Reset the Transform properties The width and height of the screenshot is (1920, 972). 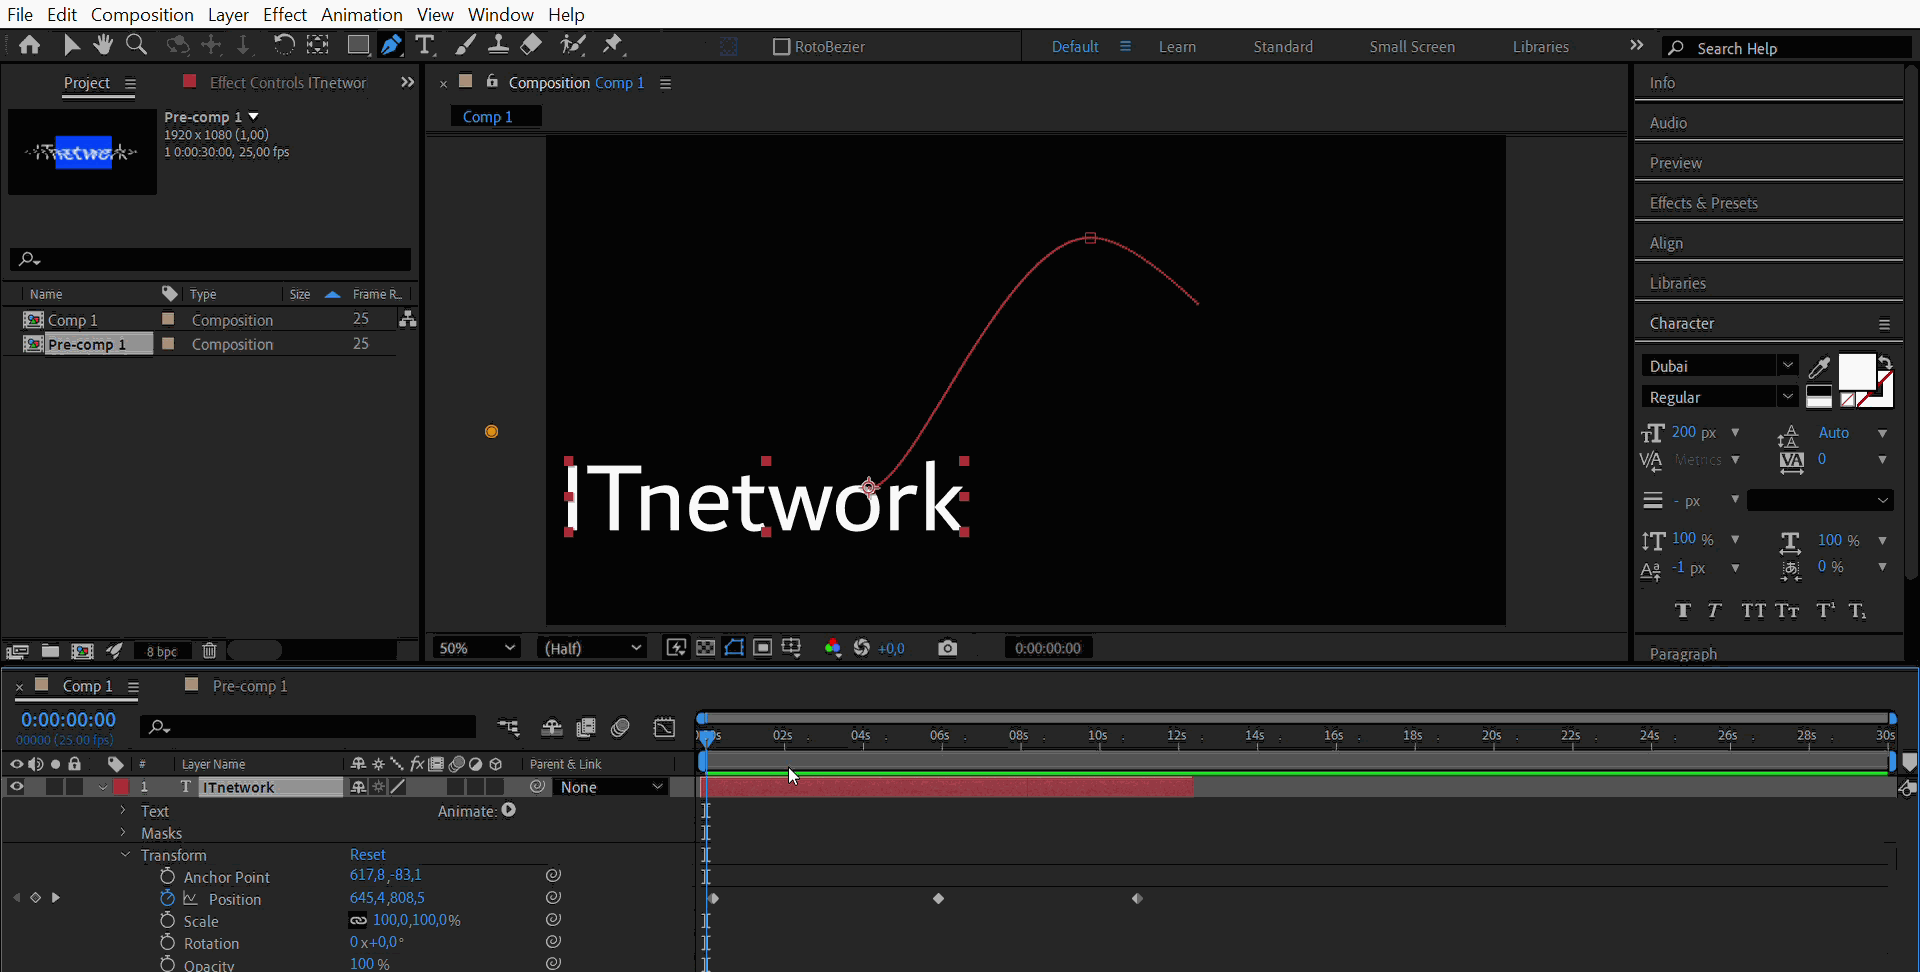pyautogui.click(x=367, y=854)
